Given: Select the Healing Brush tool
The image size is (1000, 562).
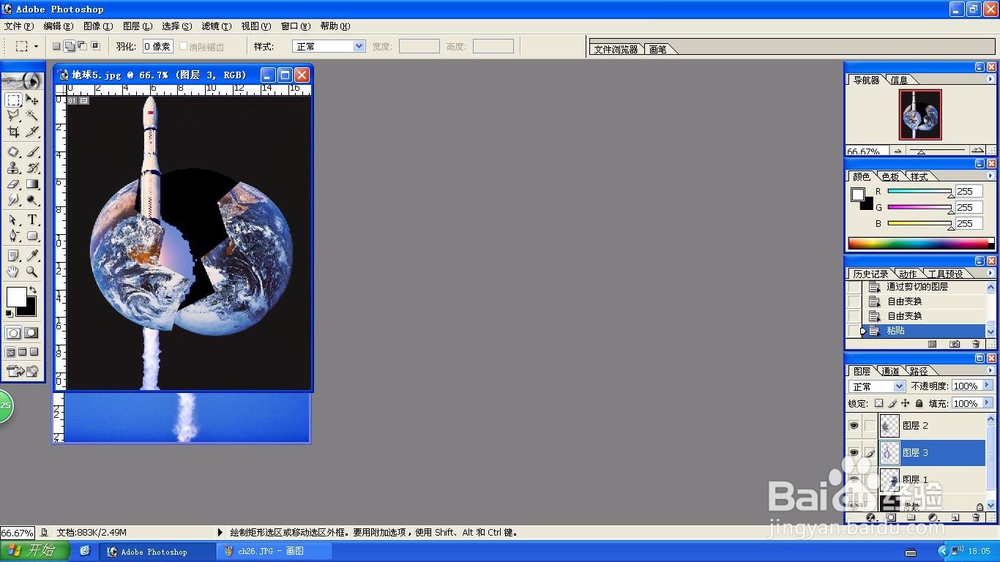Looking at the screenshot, I should coord(13,152).
